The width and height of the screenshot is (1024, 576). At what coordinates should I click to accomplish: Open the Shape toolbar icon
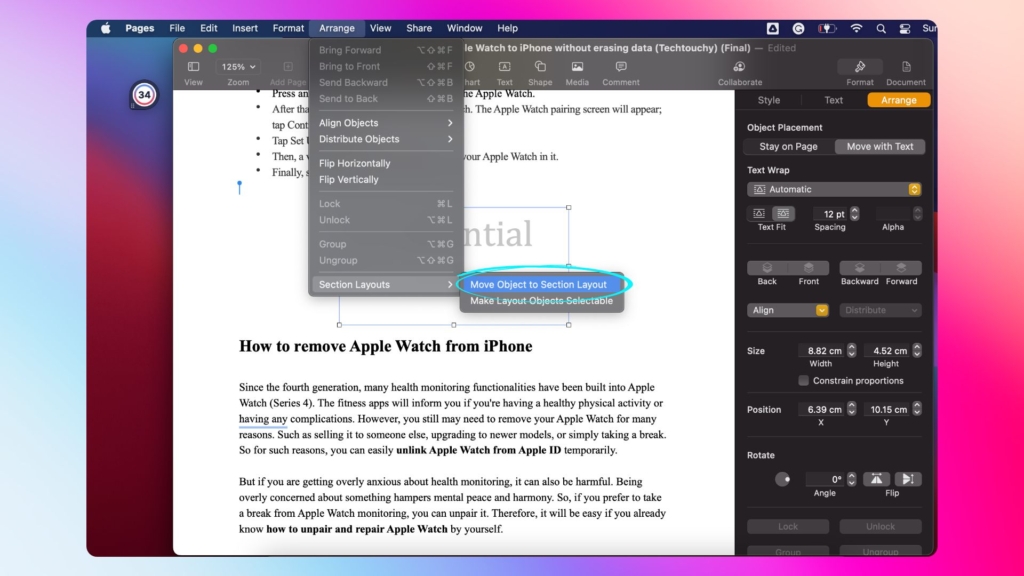(540, 67)
